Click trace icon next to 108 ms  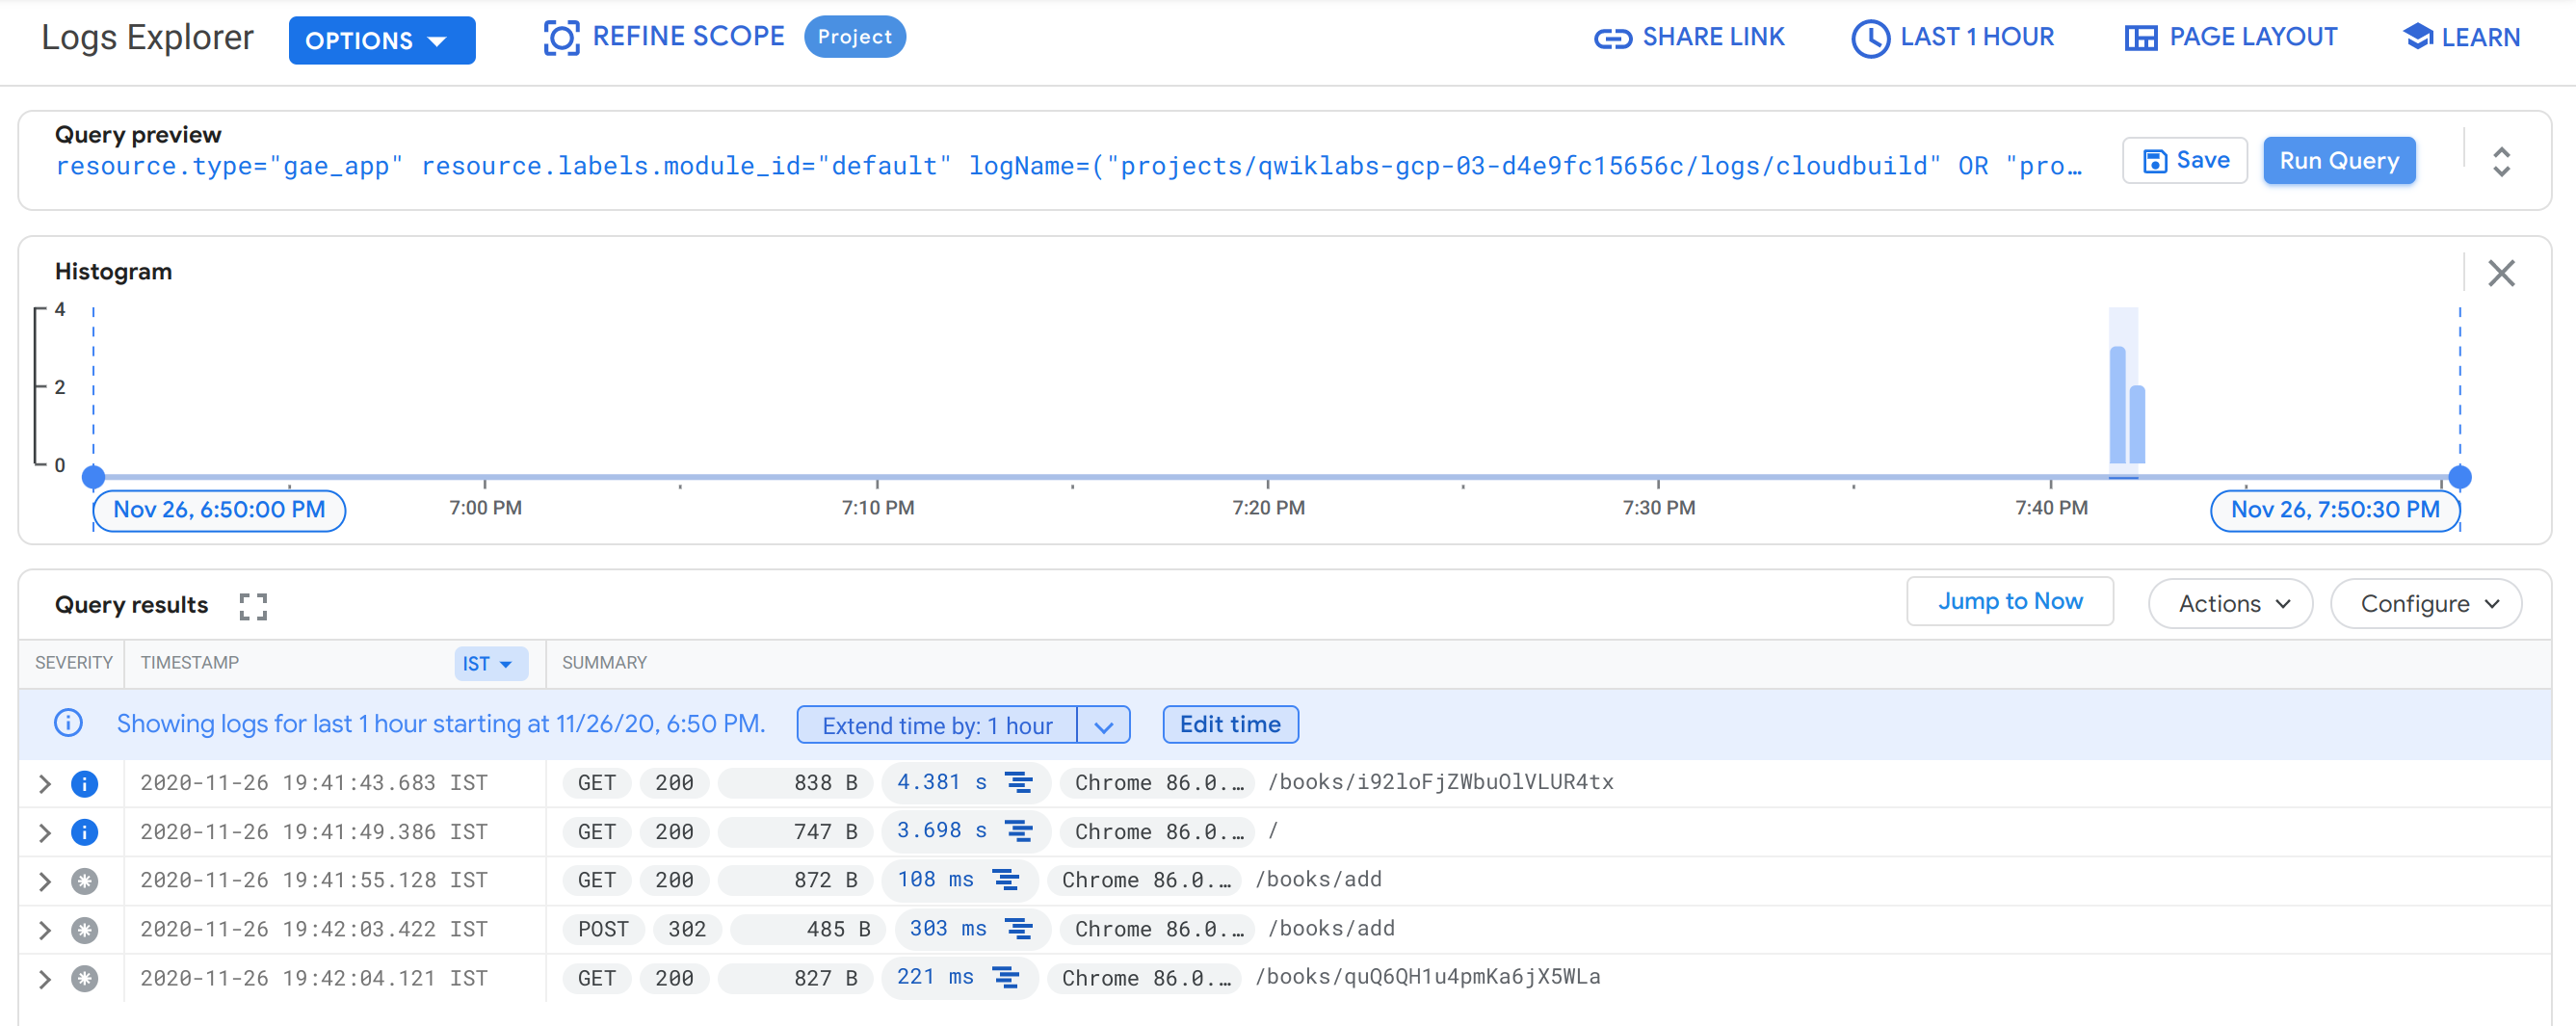[1005, 879]
